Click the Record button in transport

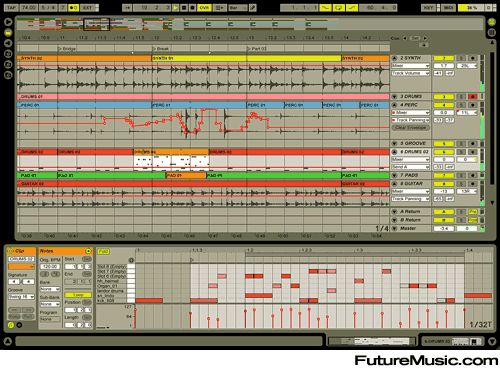pyautogui.click(x=192, y=7)
